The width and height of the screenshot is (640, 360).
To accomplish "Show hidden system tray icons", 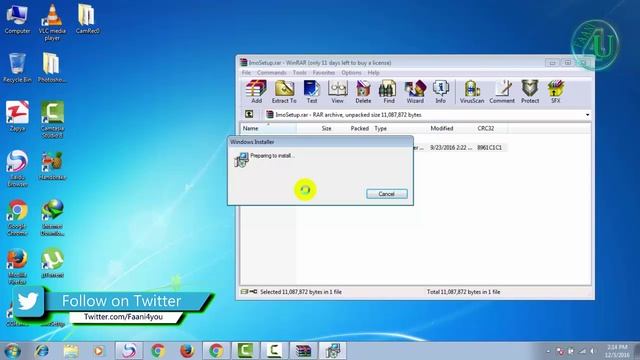I will (x=548, y=351).
